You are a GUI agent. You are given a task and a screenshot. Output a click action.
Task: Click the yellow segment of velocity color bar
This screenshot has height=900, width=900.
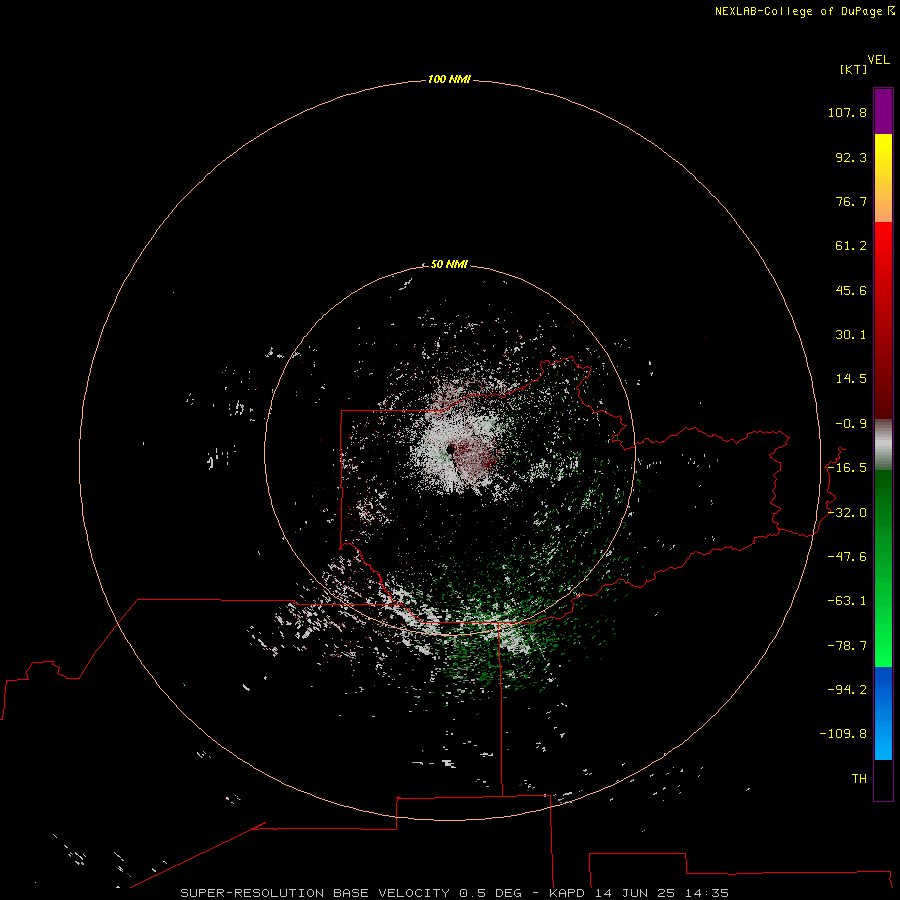pyautogui.click(x=883, y=178)
